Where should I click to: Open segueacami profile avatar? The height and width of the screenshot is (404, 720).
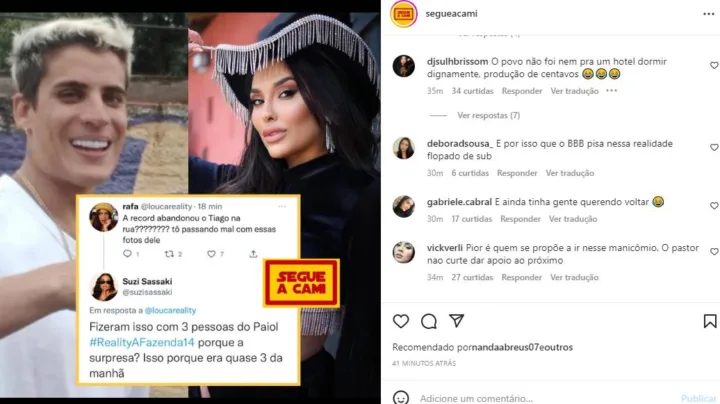[x=403, y=14]
